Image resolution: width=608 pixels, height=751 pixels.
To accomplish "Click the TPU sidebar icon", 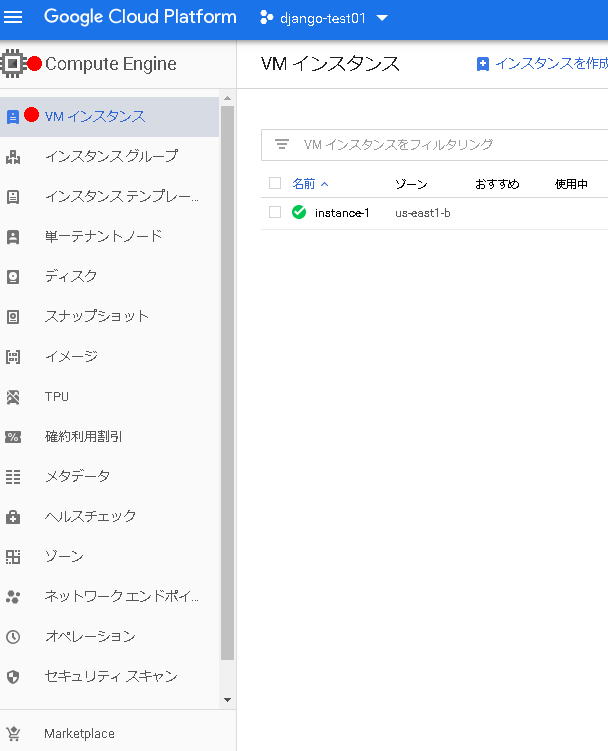I will [13, 397].
